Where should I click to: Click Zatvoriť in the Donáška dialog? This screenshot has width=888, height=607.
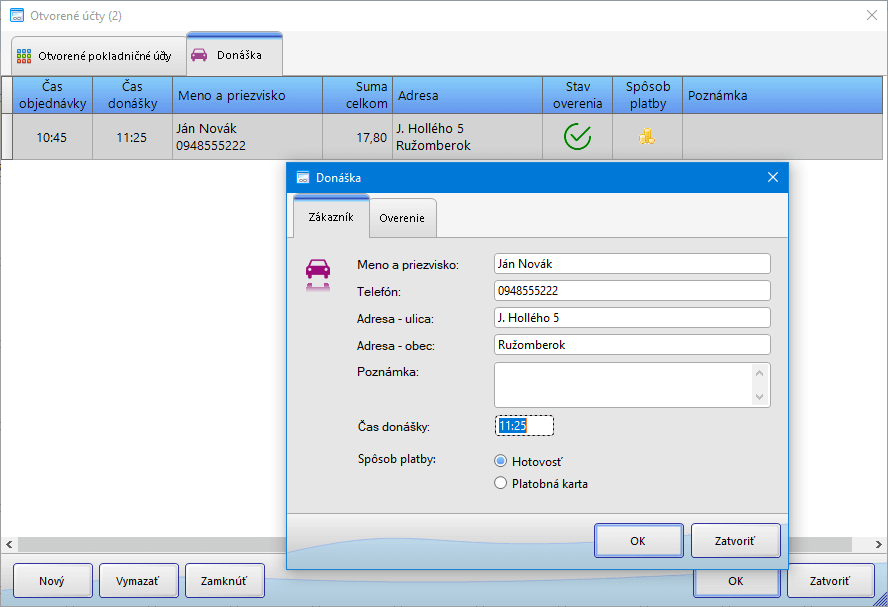coord(735,541)
